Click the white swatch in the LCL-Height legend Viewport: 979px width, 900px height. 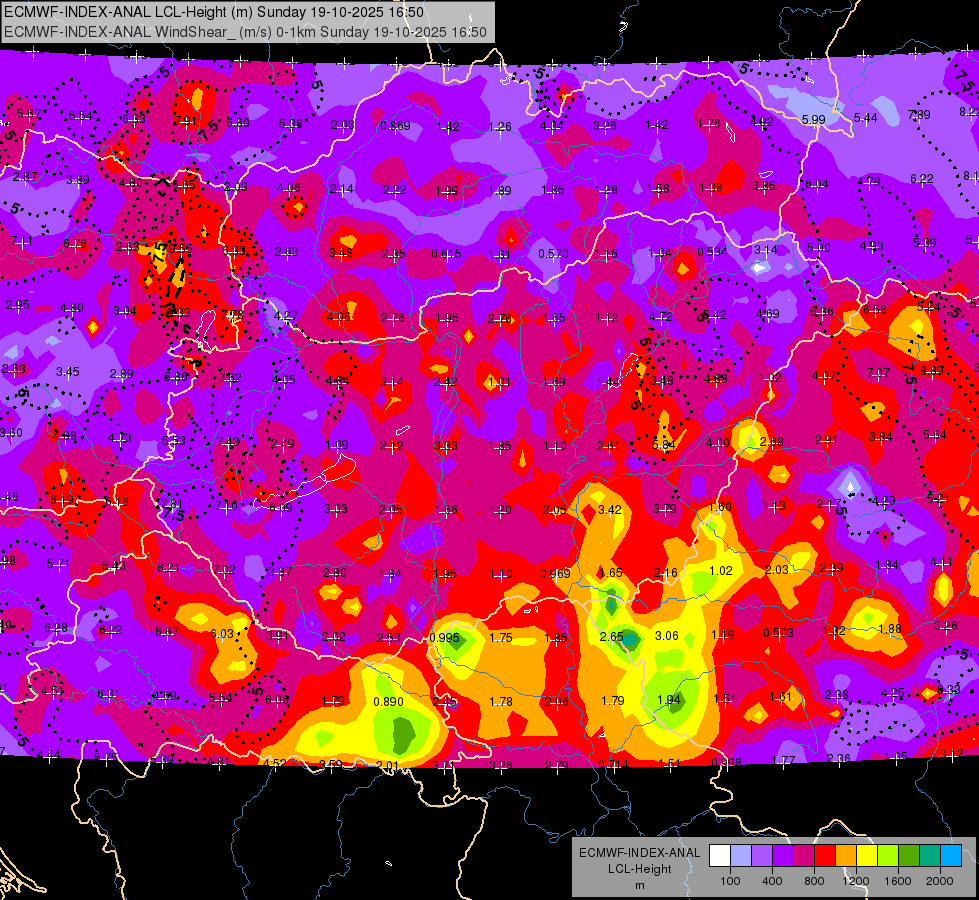point(720,855)
